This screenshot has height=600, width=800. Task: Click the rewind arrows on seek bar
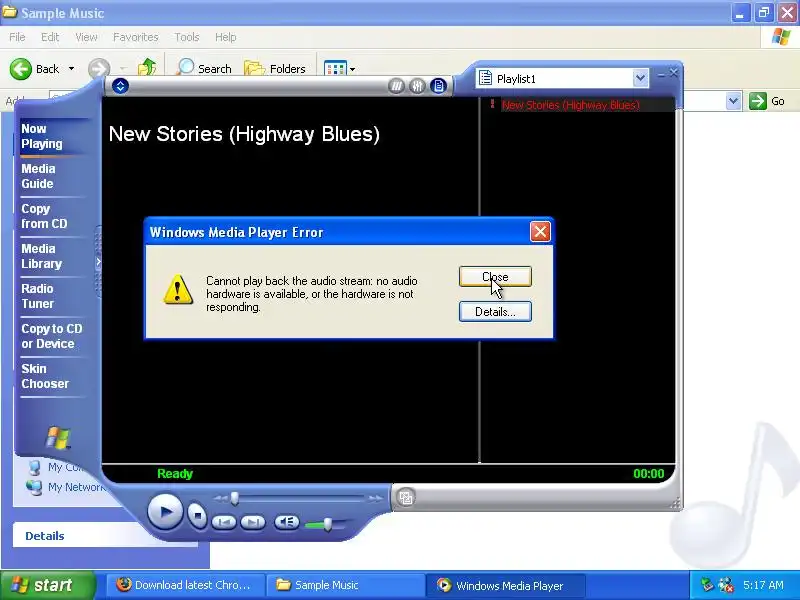220,498
